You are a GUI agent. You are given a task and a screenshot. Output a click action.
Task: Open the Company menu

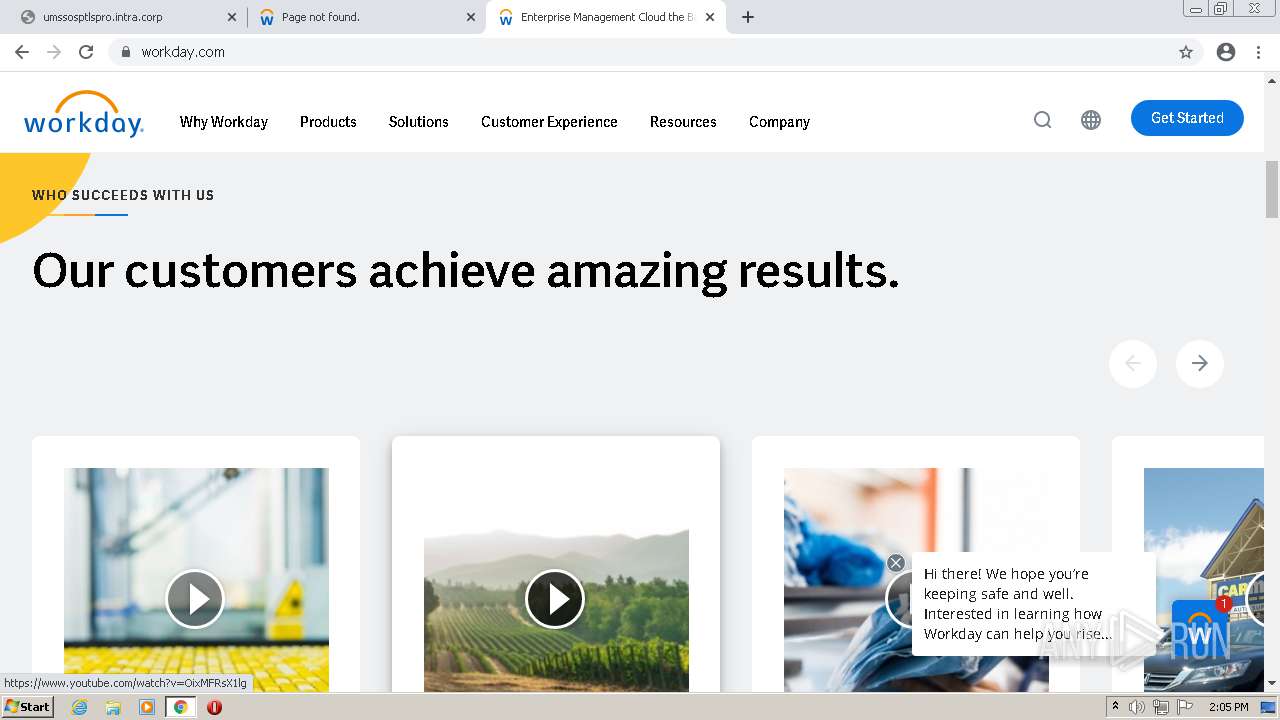point(779,122)
